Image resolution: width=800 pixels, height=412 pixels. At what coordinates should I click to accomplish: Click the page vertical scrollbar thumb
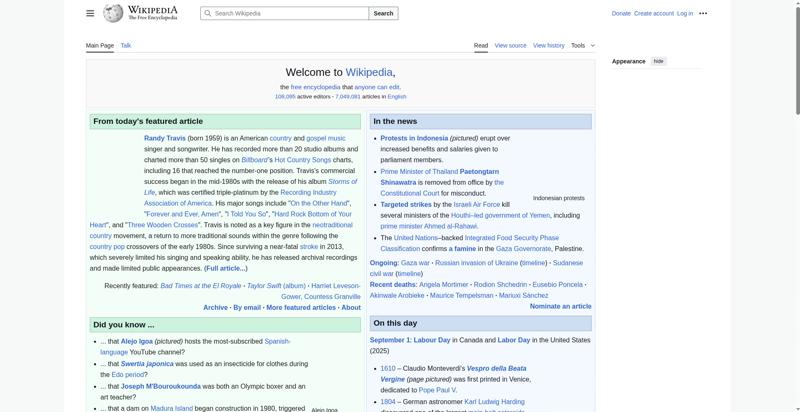(797, 59)
